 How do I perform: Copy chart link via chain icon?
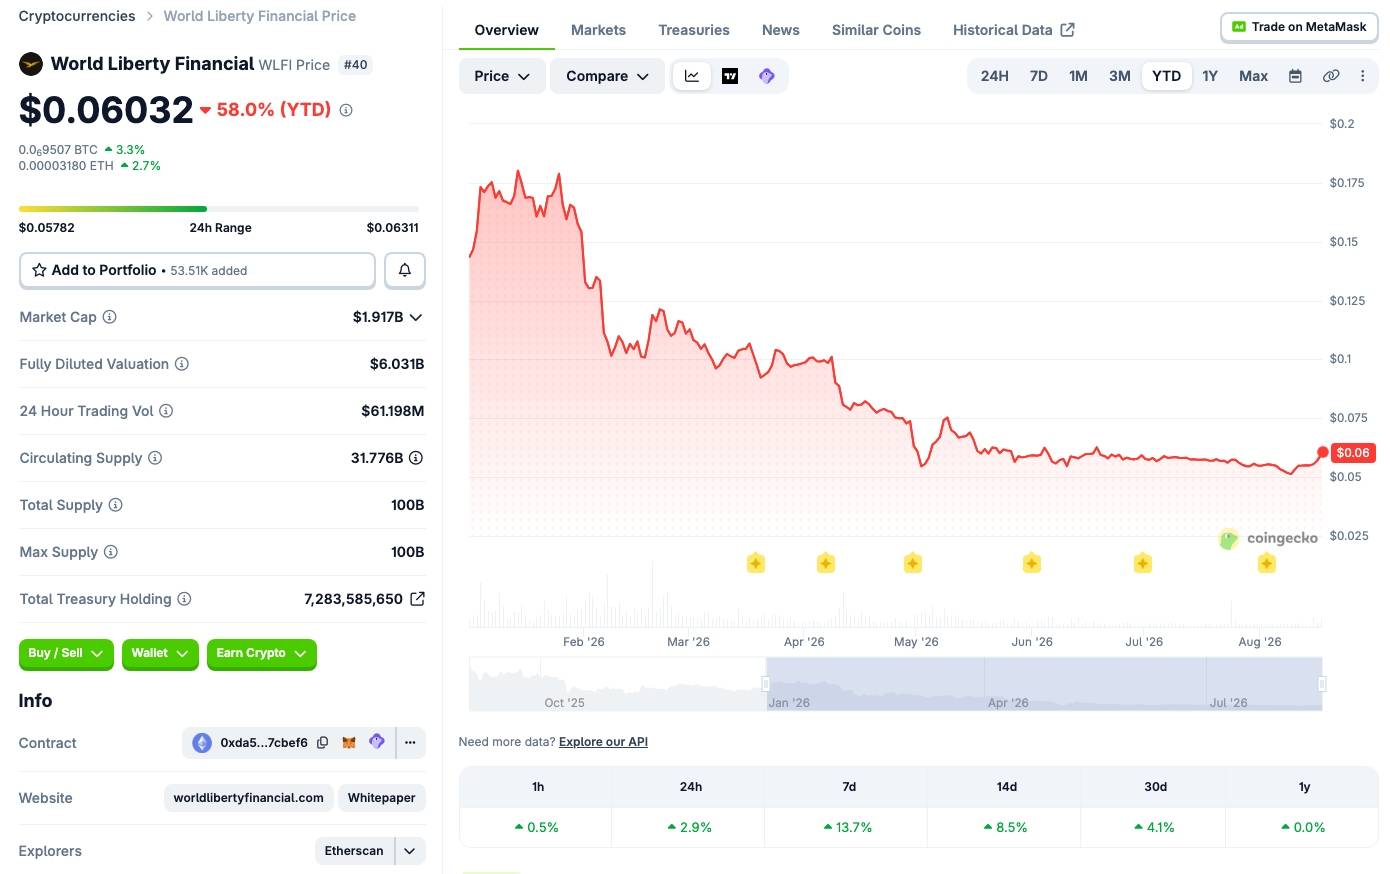point(1331,76)
